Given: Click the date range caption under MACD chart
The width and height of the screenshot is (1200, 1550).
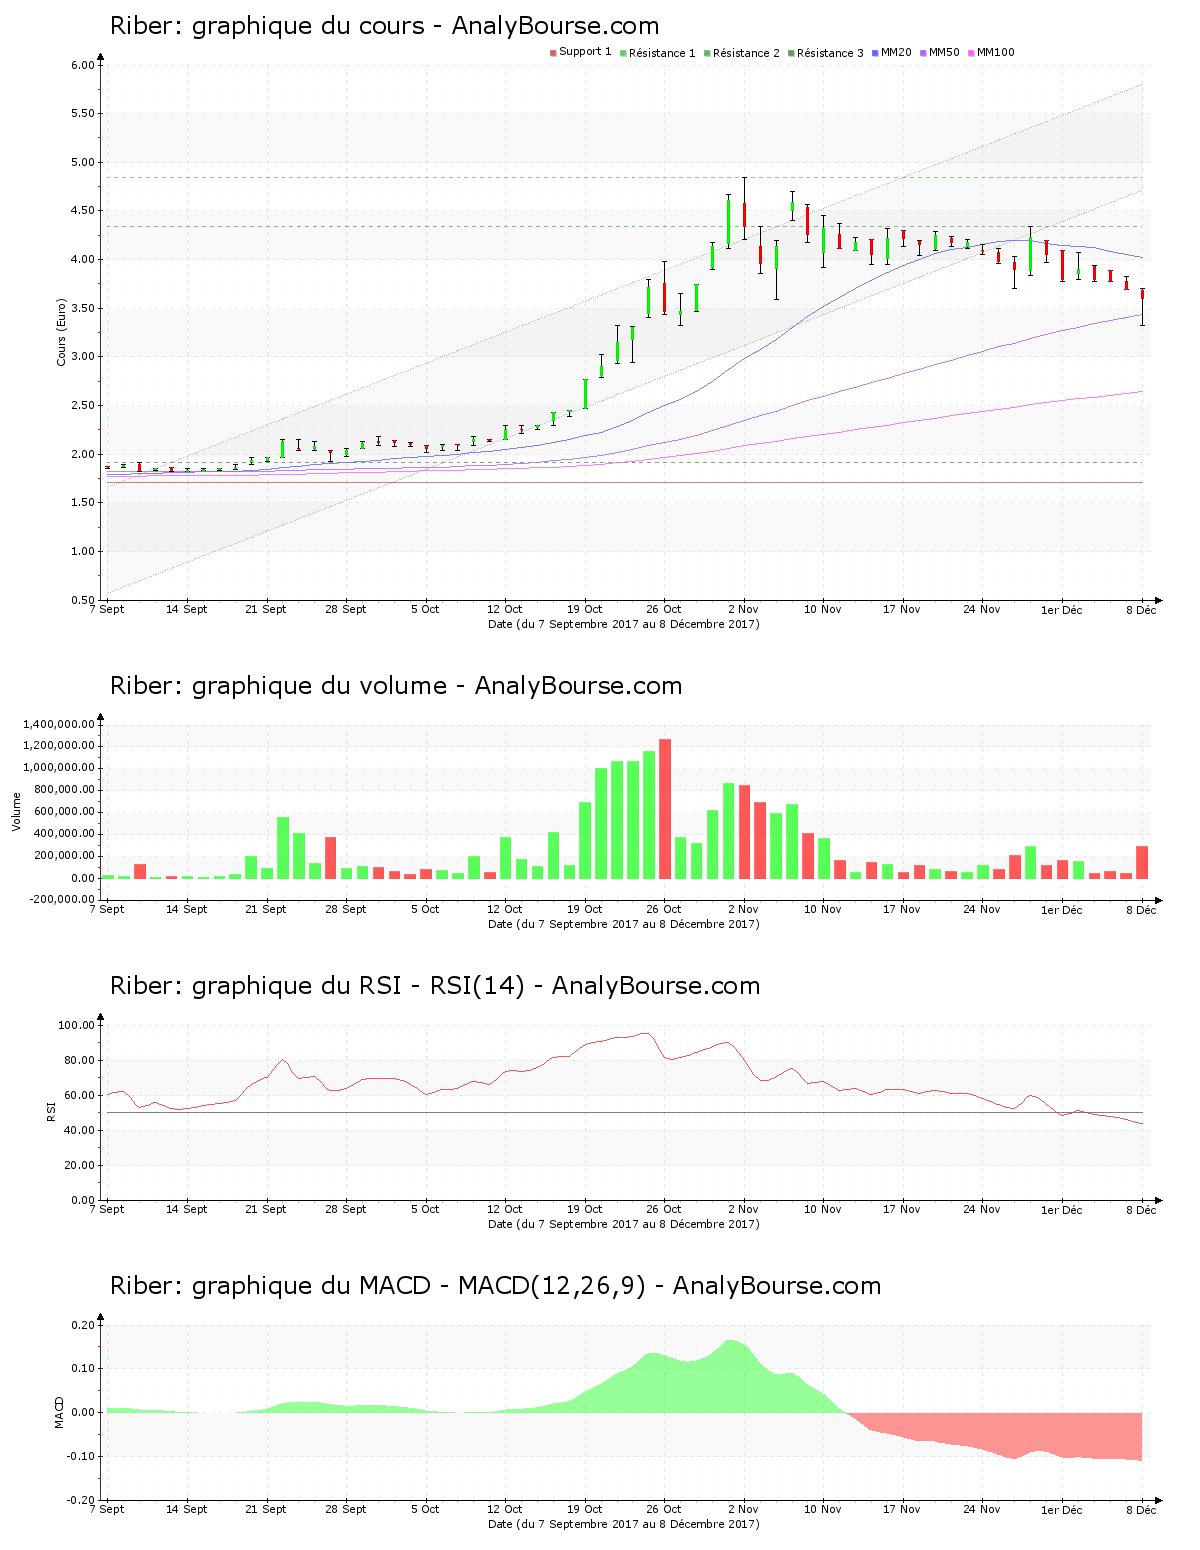Looking at the screenshot, I should tap(624, 1524).
